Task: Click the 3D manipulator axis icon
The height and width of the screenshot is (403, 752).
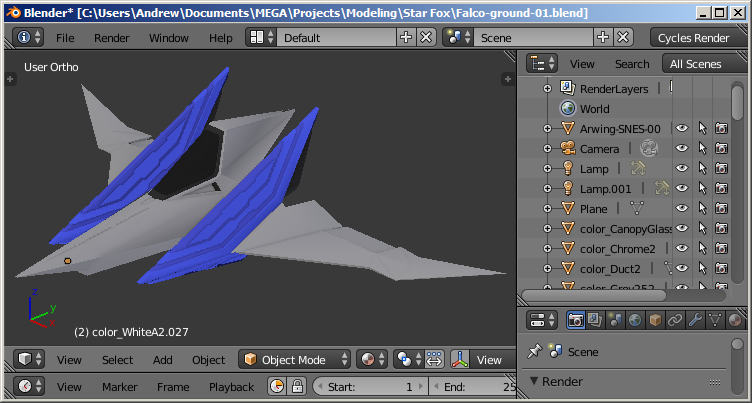Action: pyautogui.click(x=460, y=359)
